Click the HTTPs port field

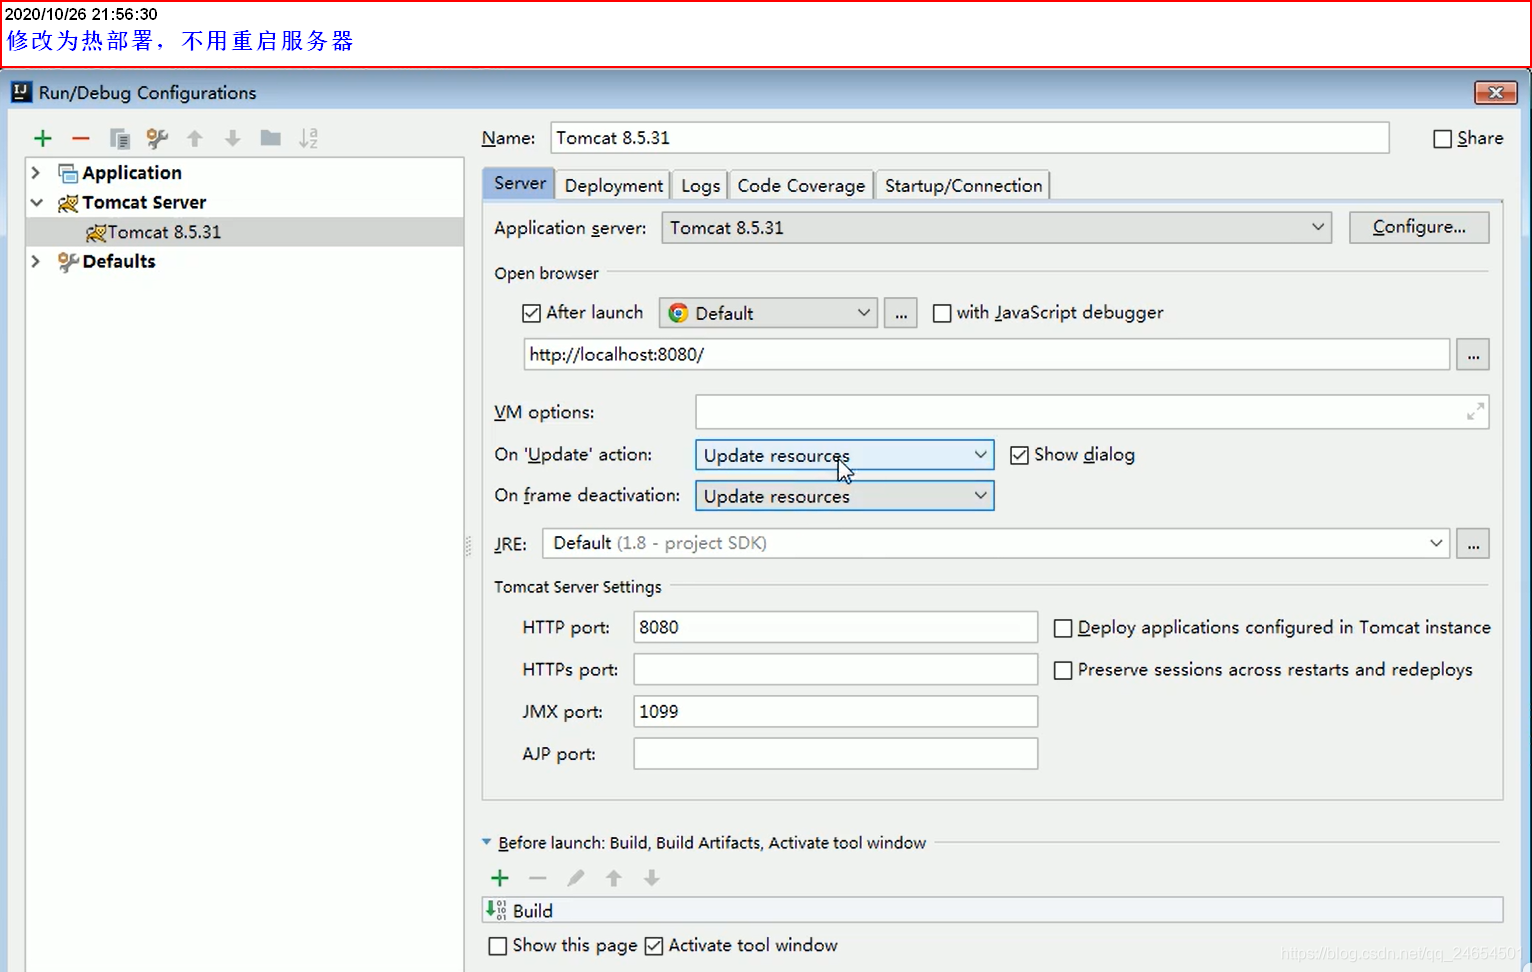[x=836, y=669]
